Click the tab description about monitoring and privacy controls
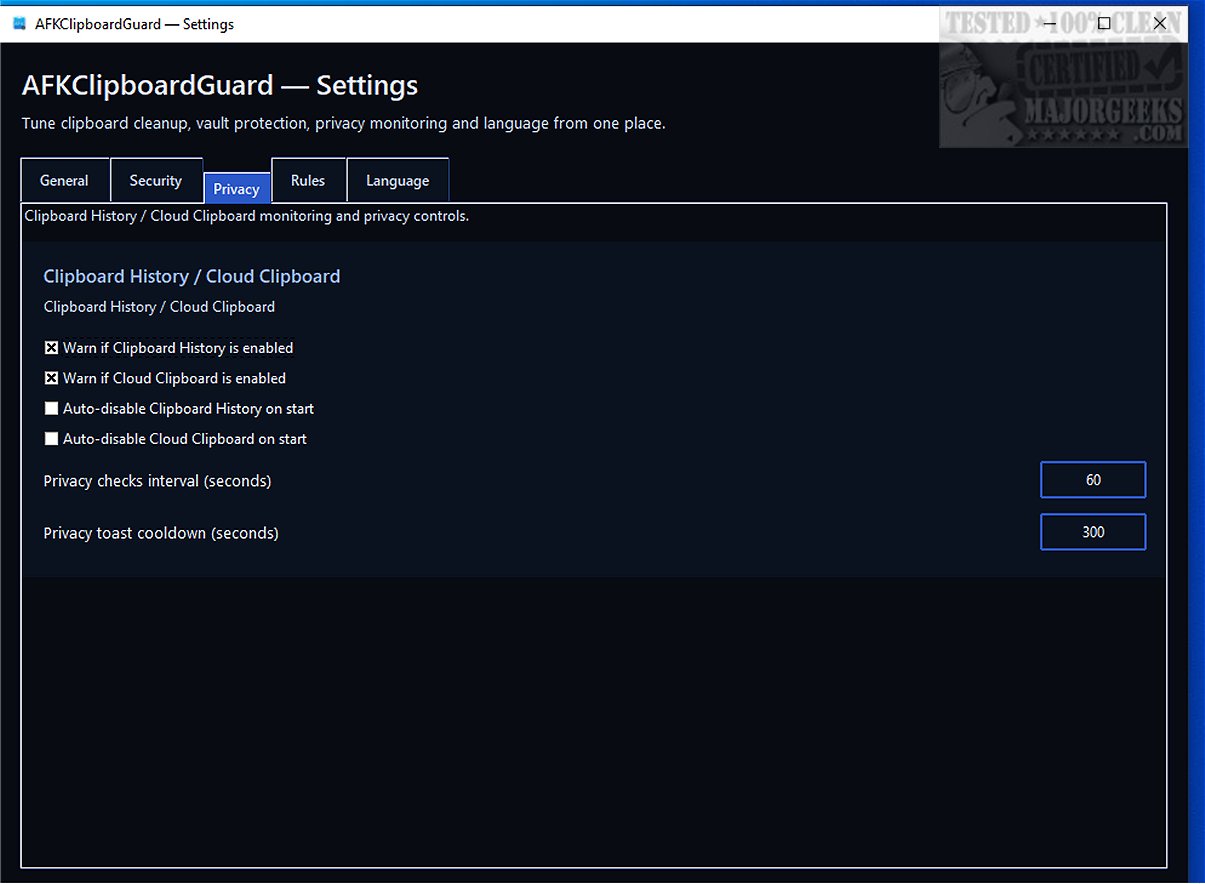The height and width of the screenshot is (884, 1205). [x=246, y=216]
